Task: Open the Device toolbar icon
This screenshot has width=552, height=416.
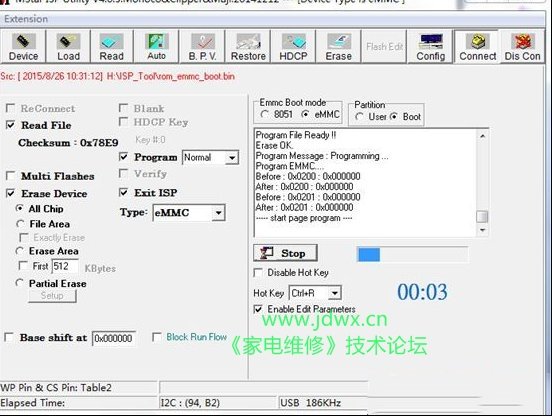Action: point(23,46)
